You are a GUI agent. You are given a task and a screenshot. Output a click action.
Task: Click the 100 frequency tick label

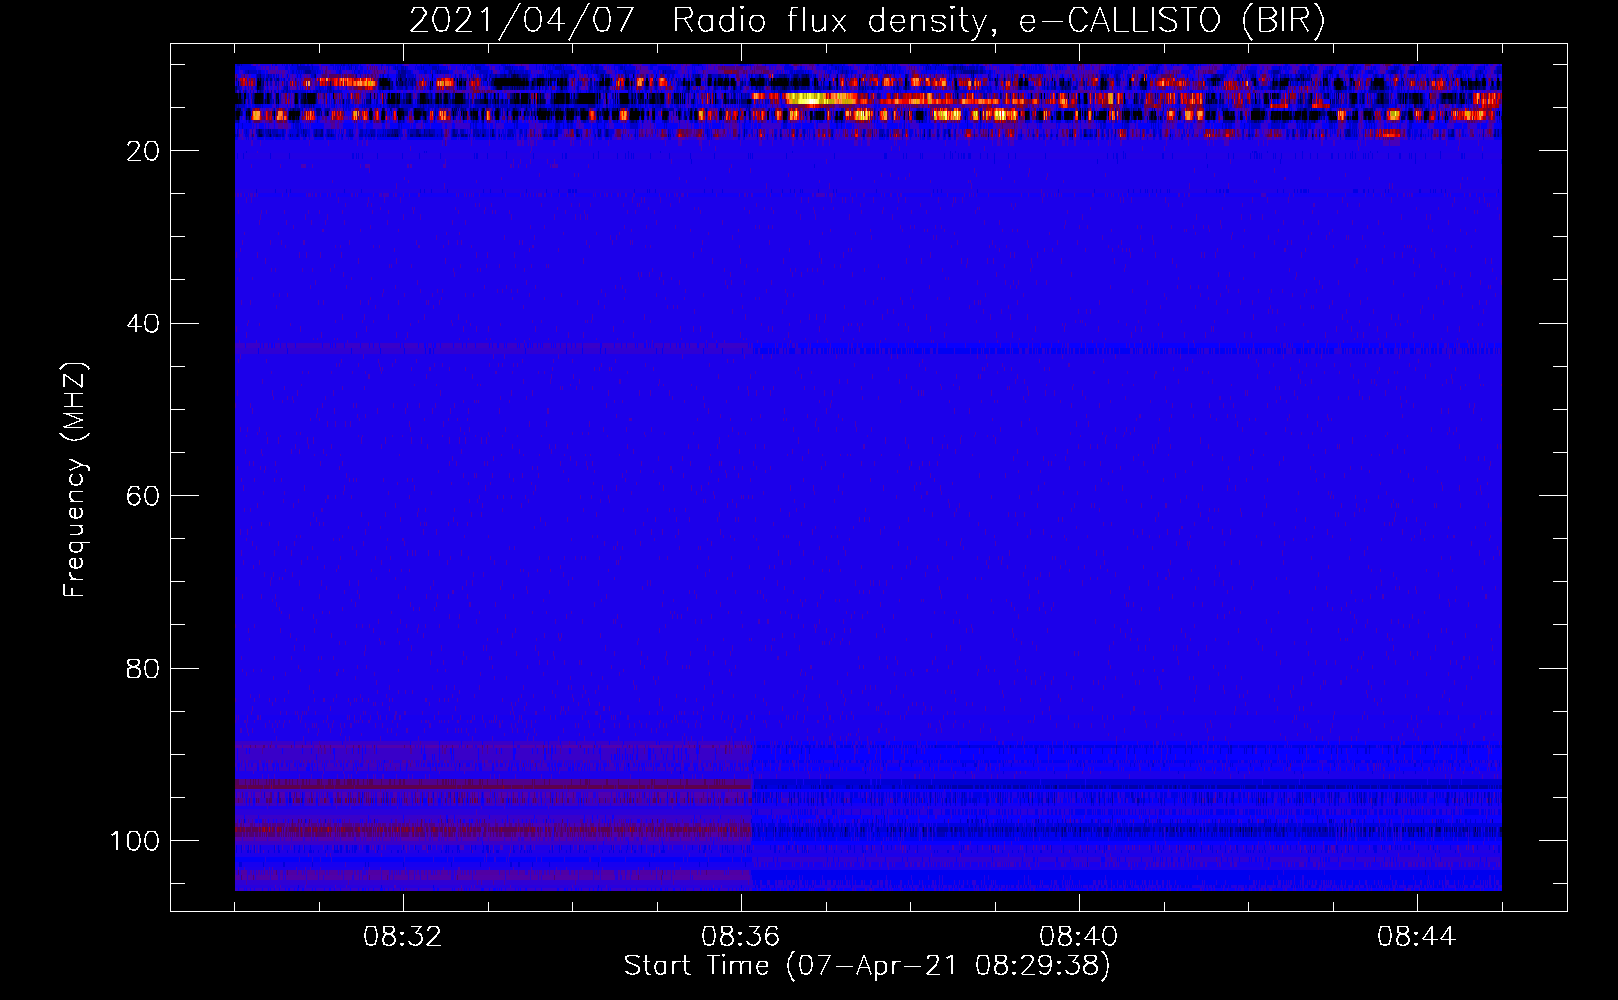coord(135,841)
